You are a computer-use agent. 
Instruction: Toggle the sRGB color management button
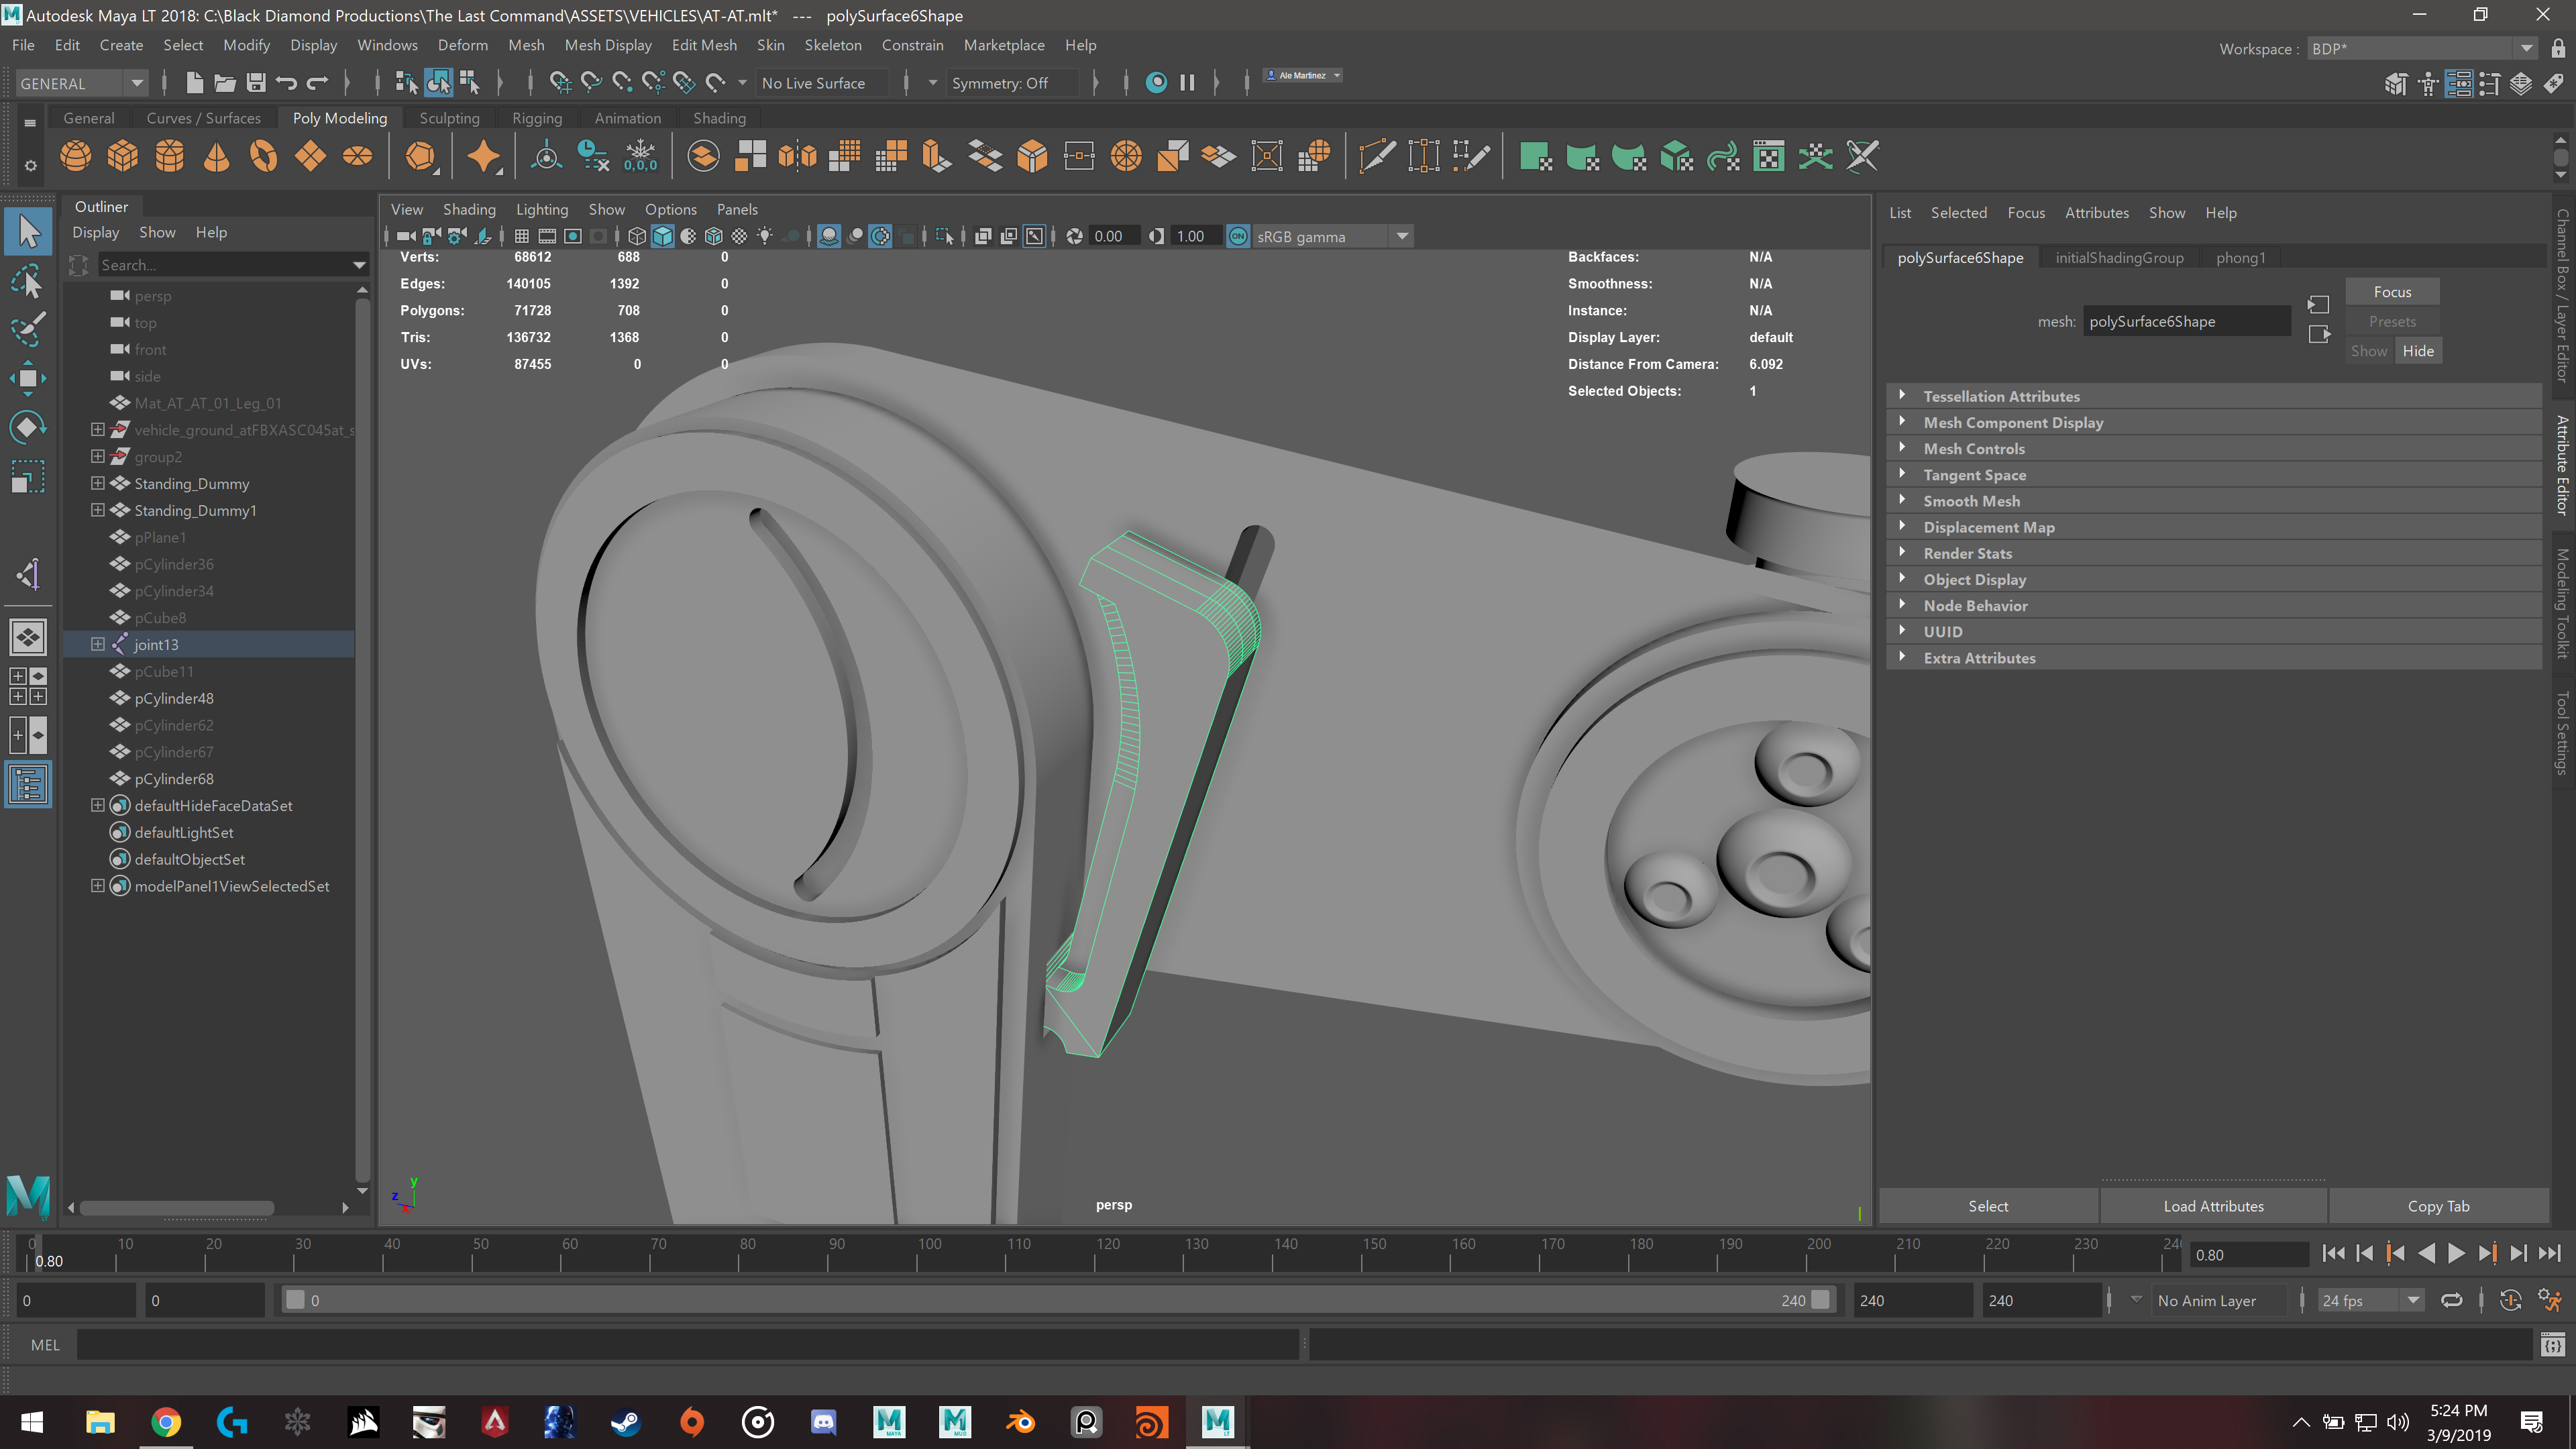(1237, 236)
